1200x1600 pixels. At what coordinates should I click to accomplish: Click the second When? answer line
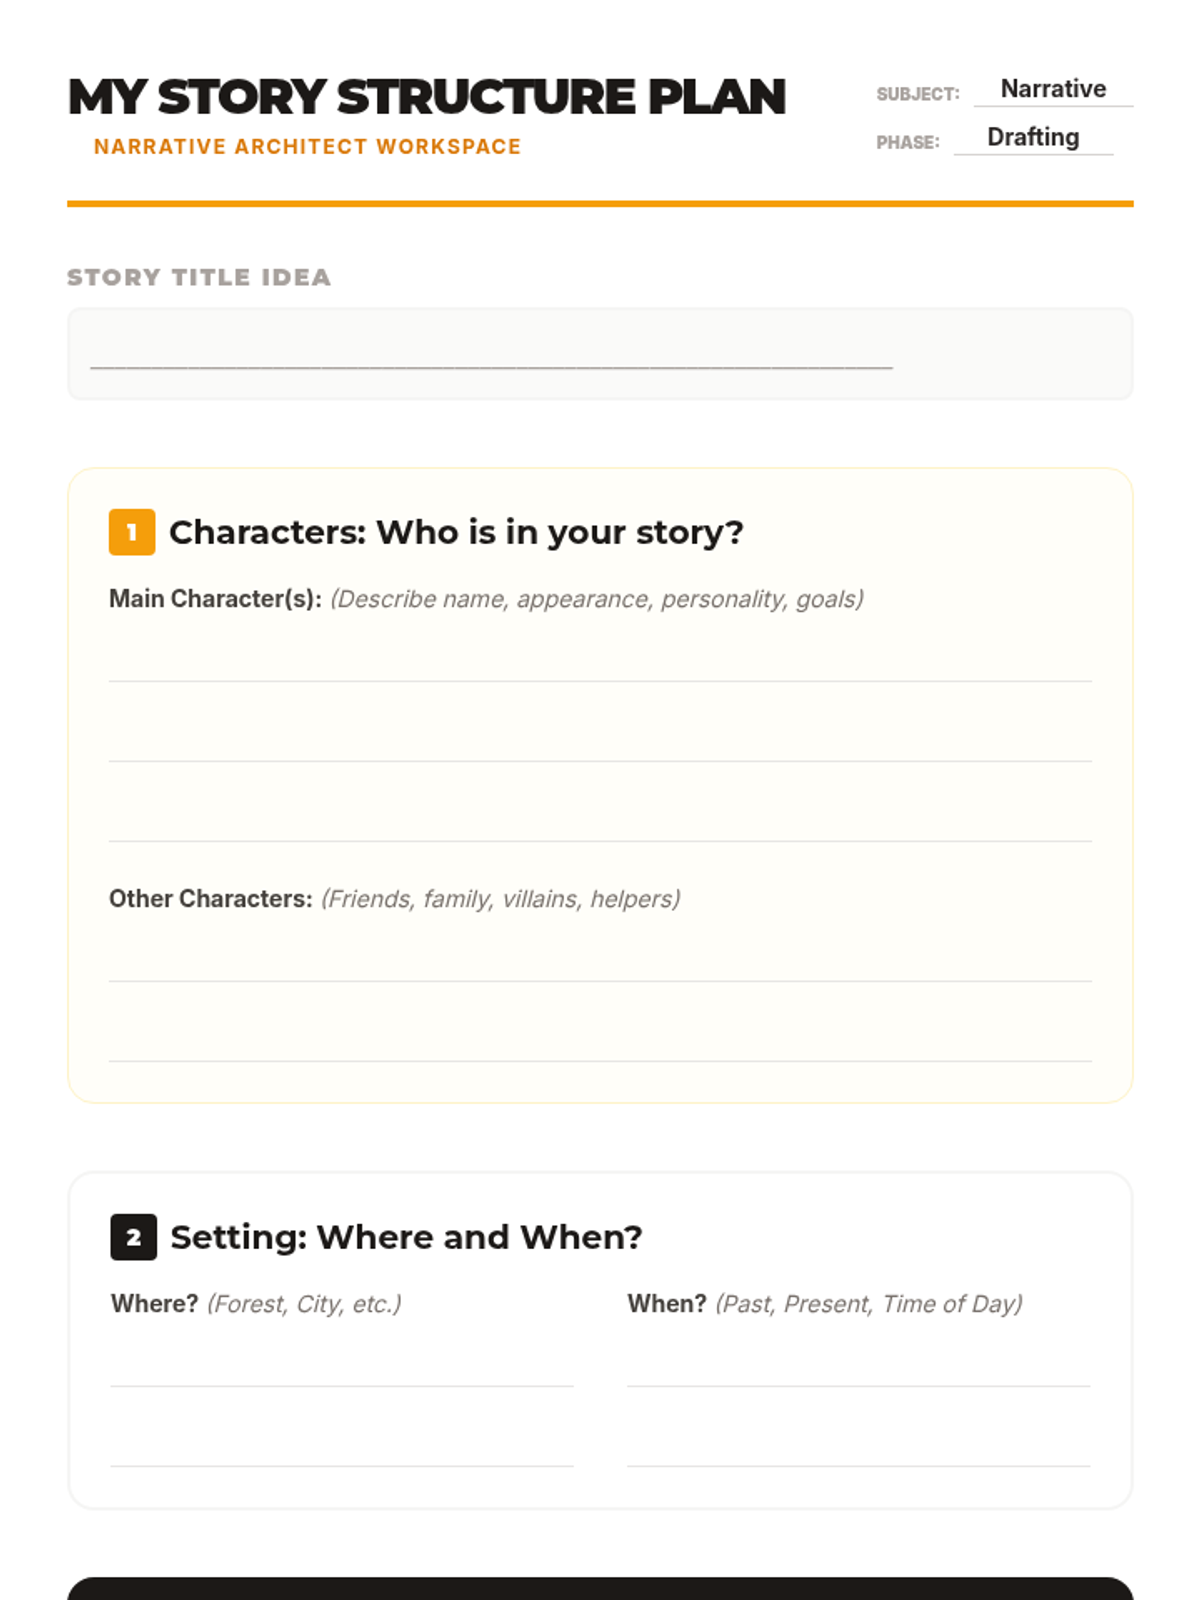click(x=858, y=1447)
